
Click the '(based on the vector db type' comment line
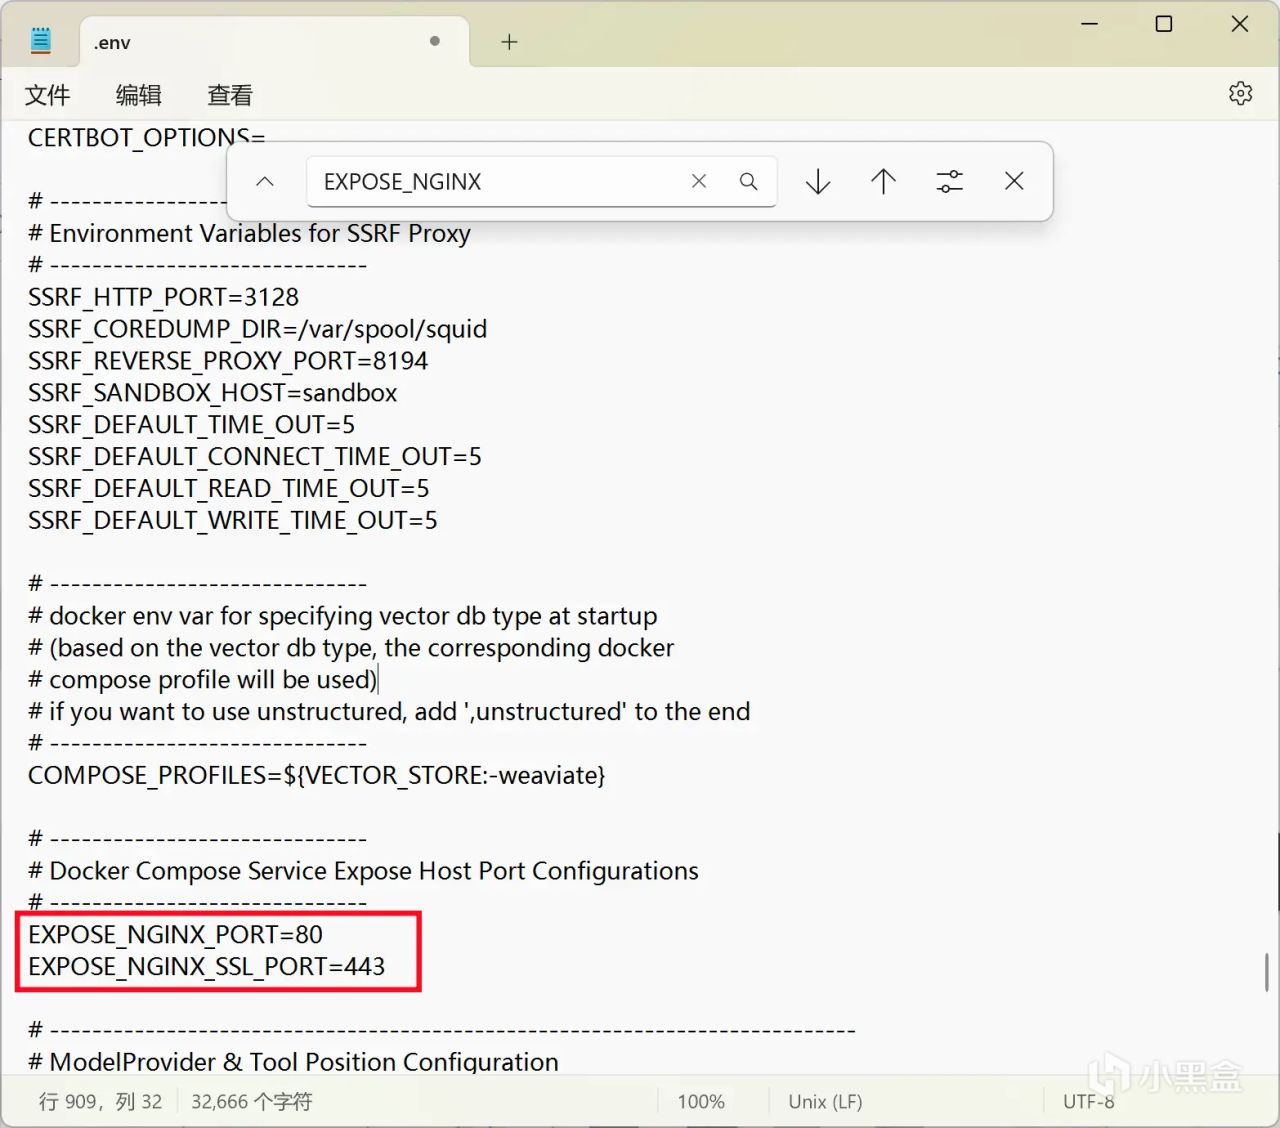[351, 648]
